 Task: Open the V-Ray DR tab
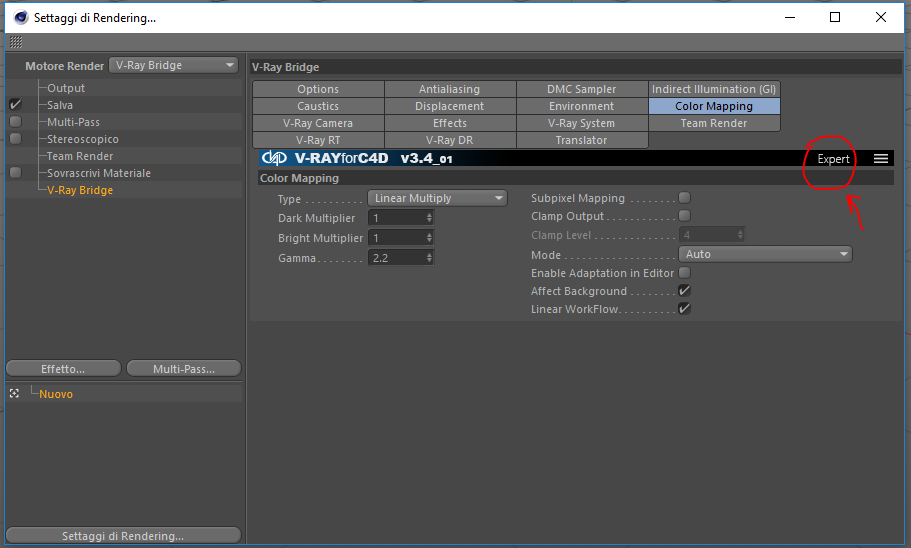[x=450, y=139]
